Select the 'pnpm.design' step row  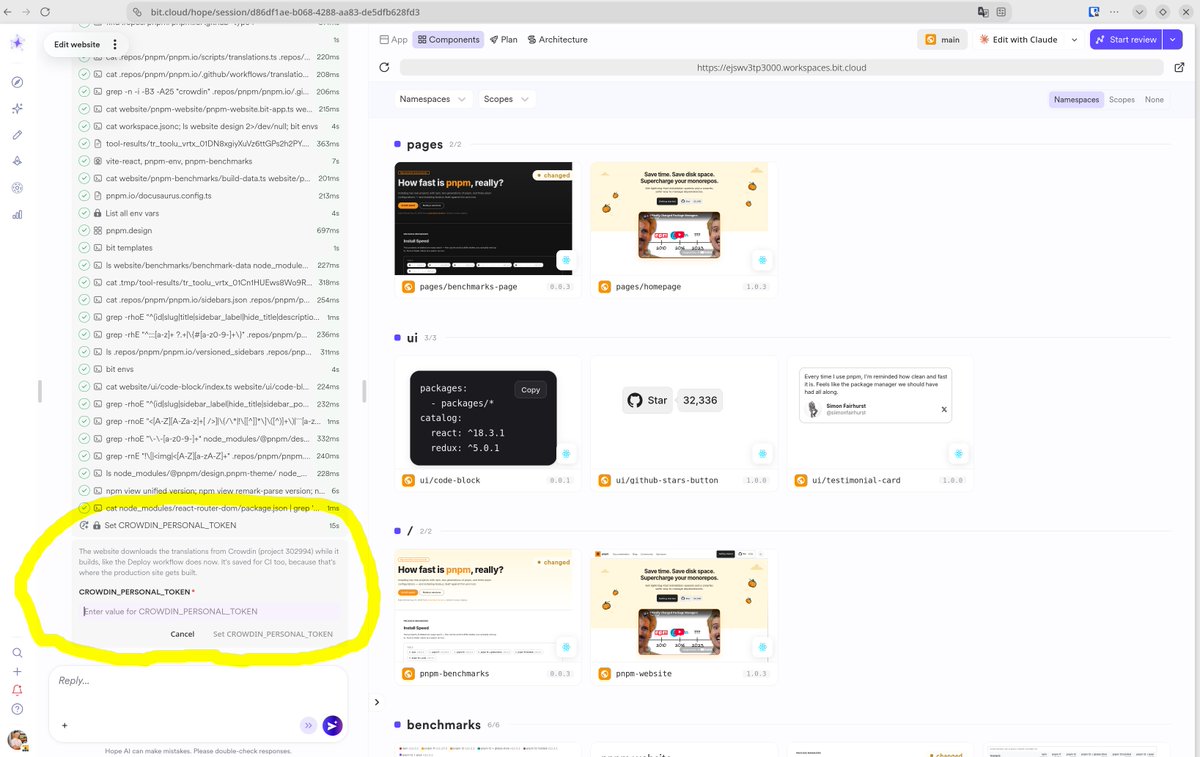pyautogui.click(x=210, y=230)
